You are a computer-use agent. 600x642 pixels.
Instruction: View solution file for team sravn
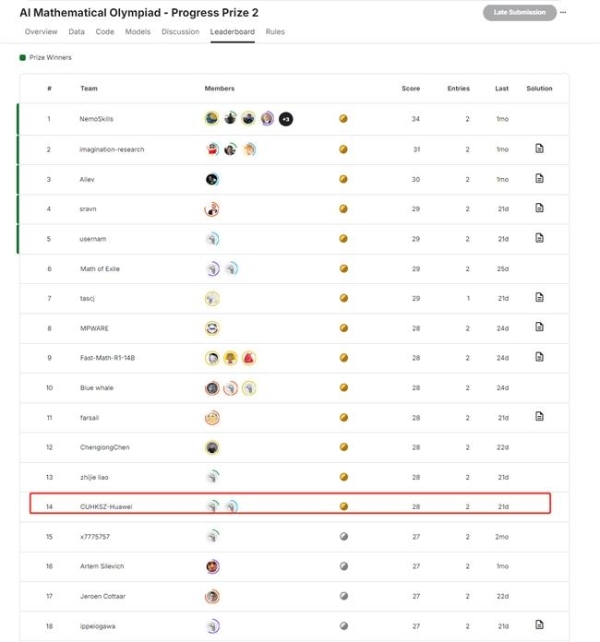pyautogui.click(x=539, y=208)
